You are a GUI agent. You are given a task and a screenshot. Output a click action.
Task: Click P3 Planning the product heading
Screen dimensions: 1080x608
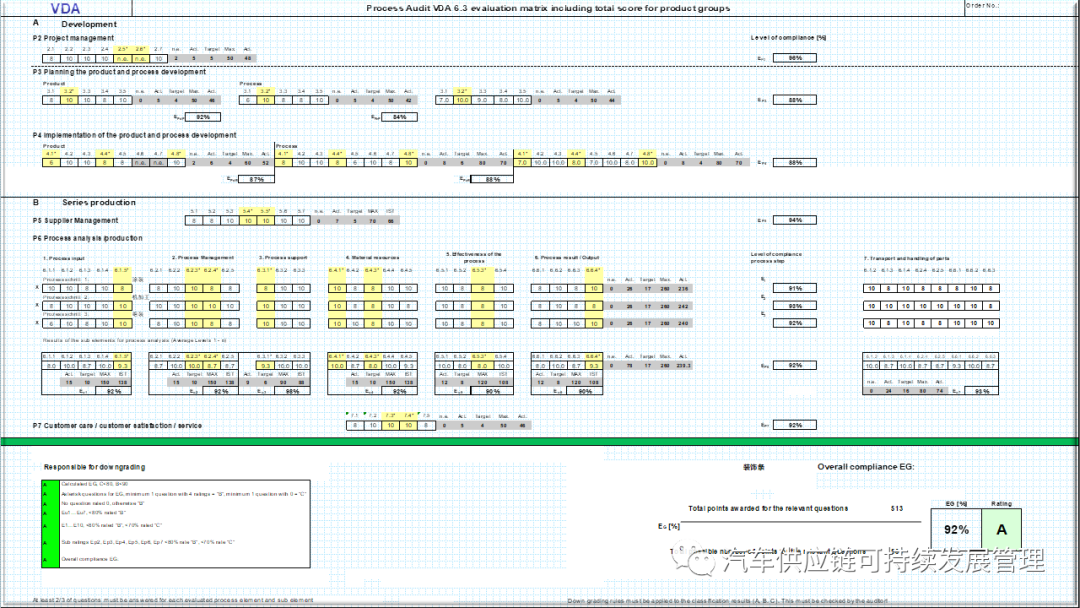pyautogui.click(x=119, y=72)
